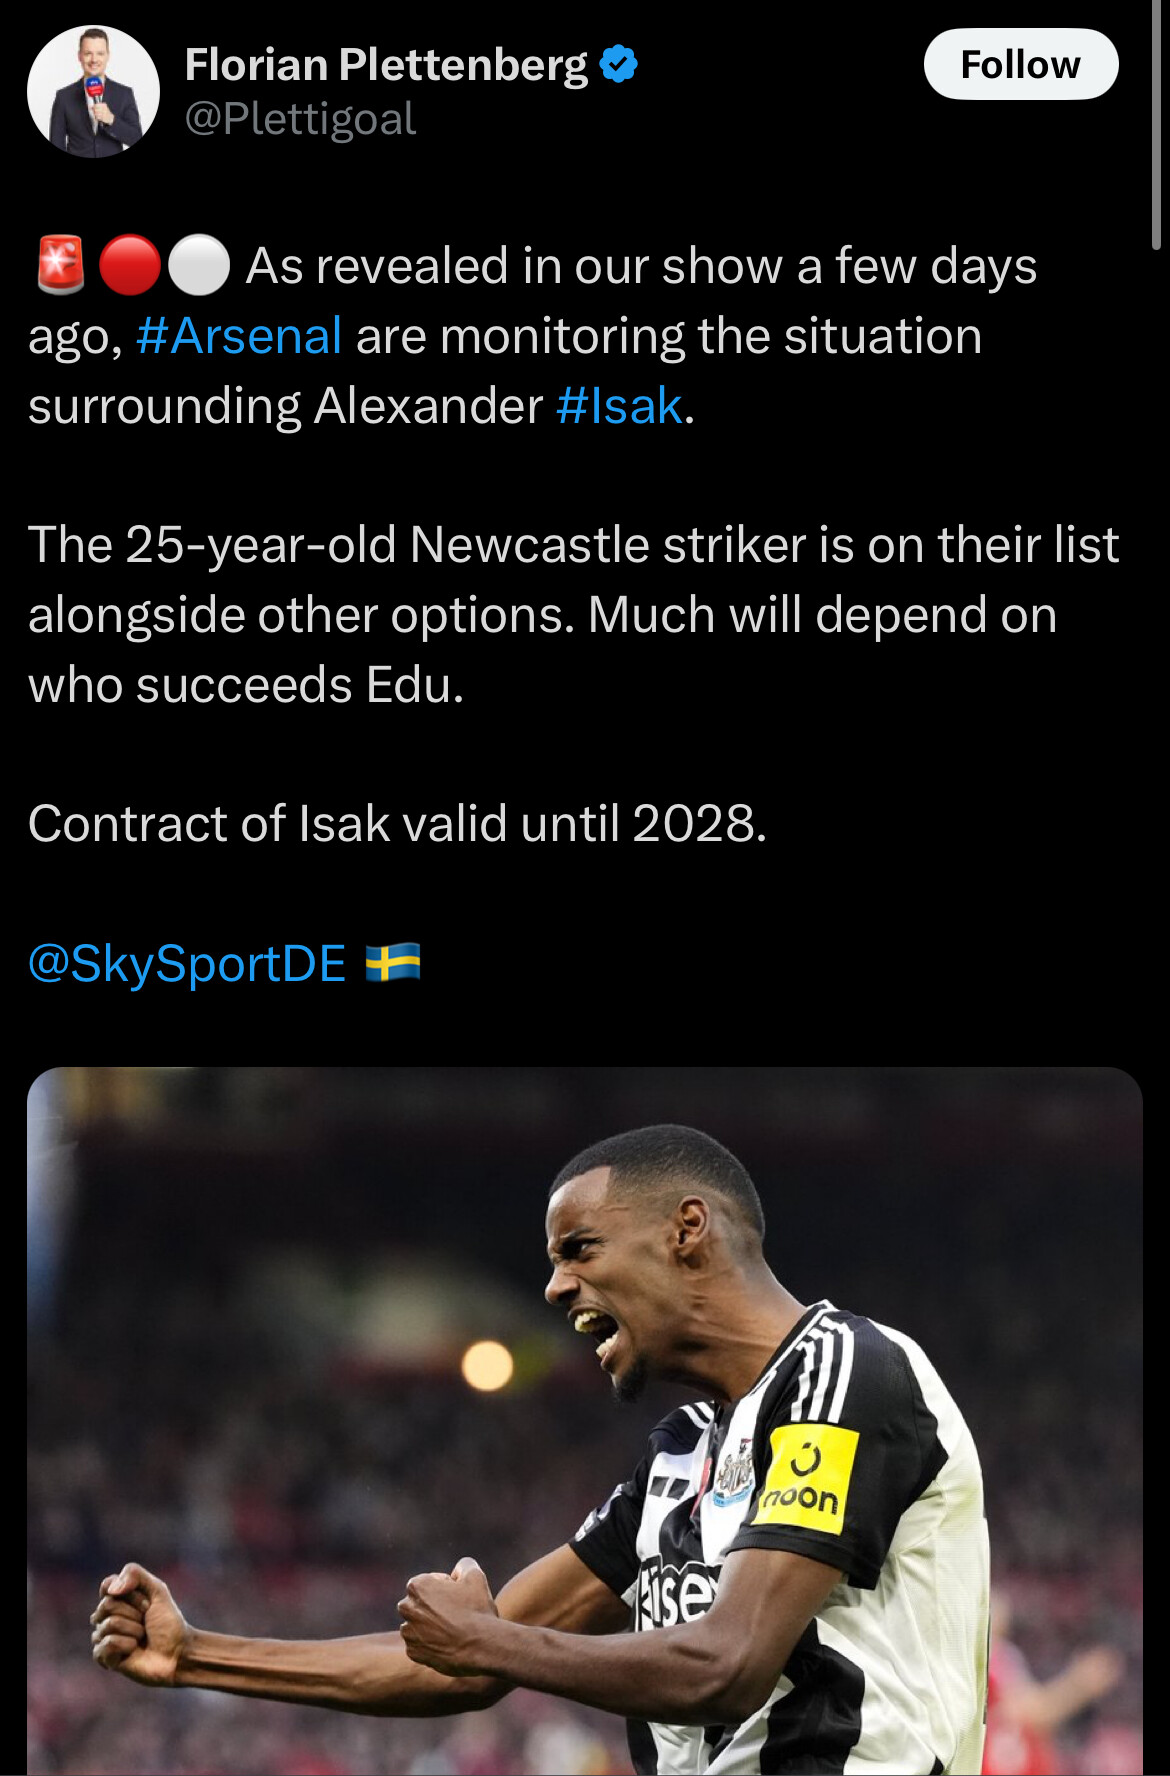This screenshot has width=1170, height=1776.
Task: Open Florian Plettenberg's profile avatar
Action: pos(93,92)
